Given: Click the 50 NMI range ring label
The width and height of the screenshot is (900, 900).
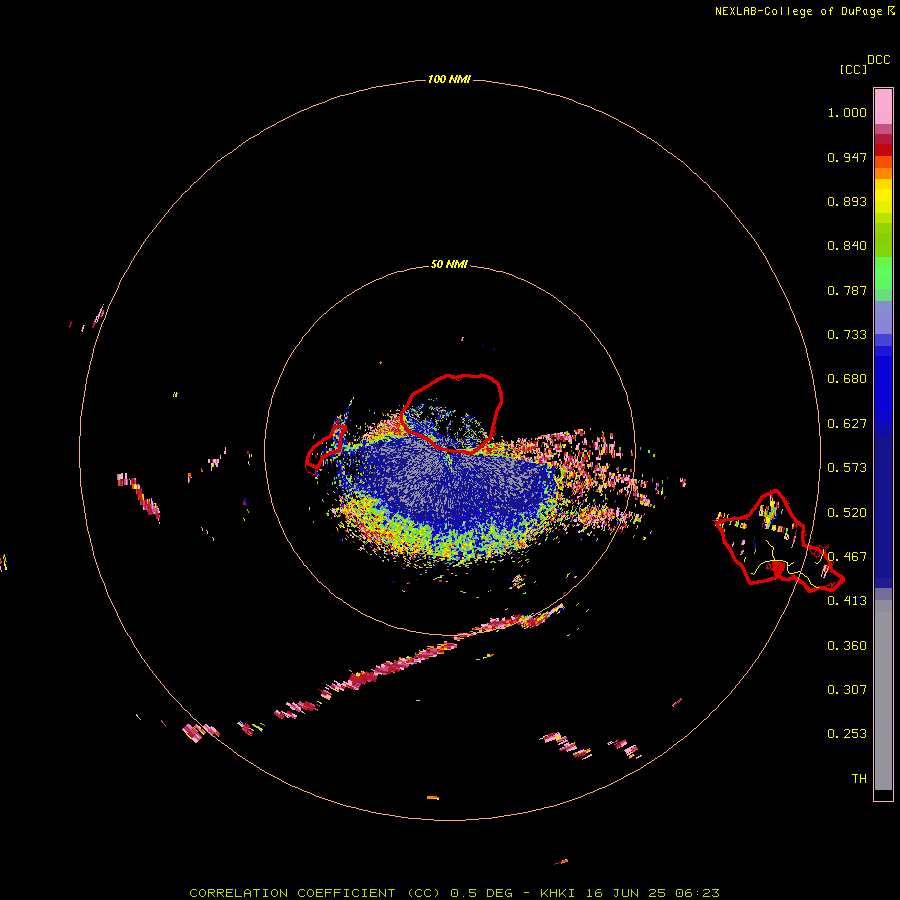Looking at the screenshot, I should [x=449, y=264].
